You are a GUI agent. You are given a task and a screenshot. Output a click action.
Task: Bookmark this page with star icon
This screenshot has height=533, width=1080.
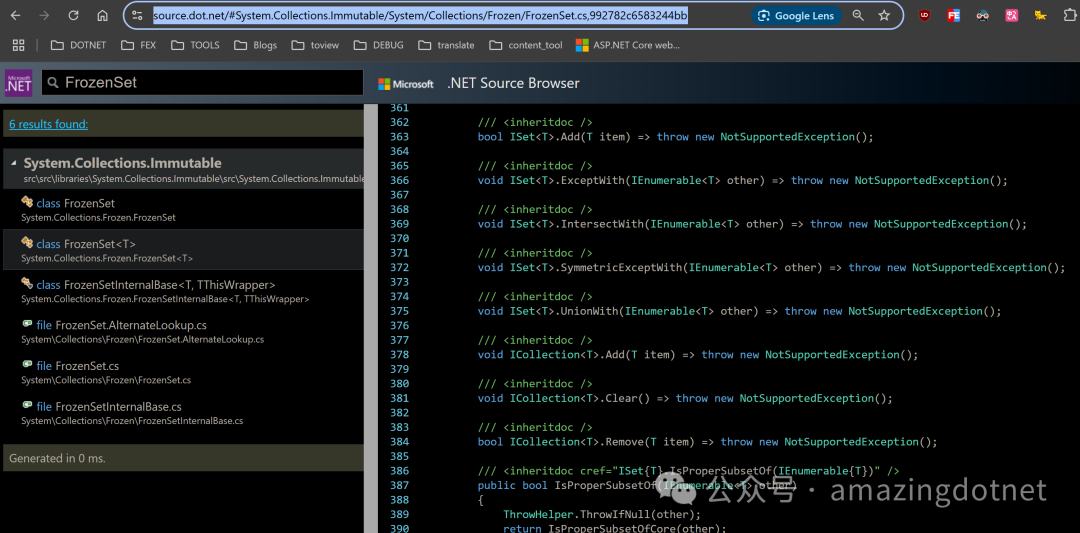[884, 16]
